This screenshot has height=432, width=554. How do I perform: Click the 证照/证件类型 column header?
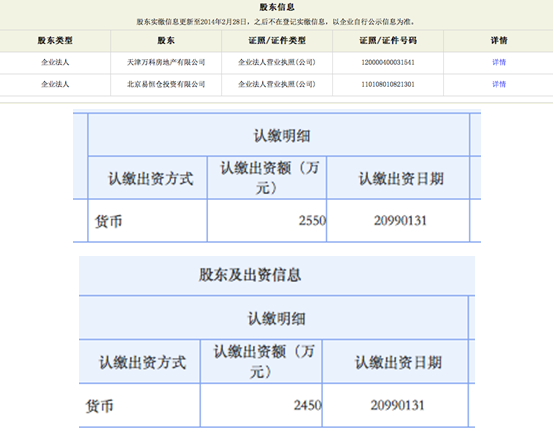(x=277, y=41)
